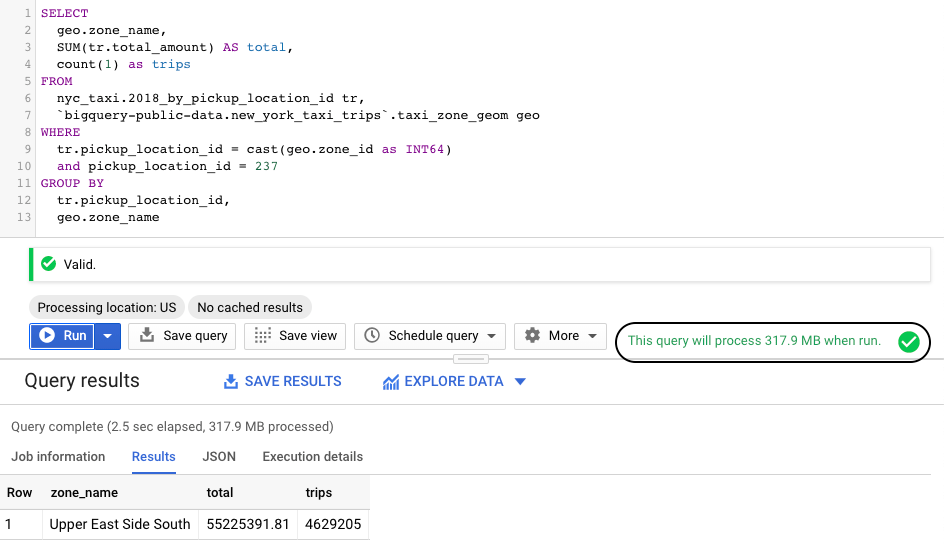The height and width of the screenshot is (546, 944).
Task: Click the WHERE keyword in editor
Action: 60,132
